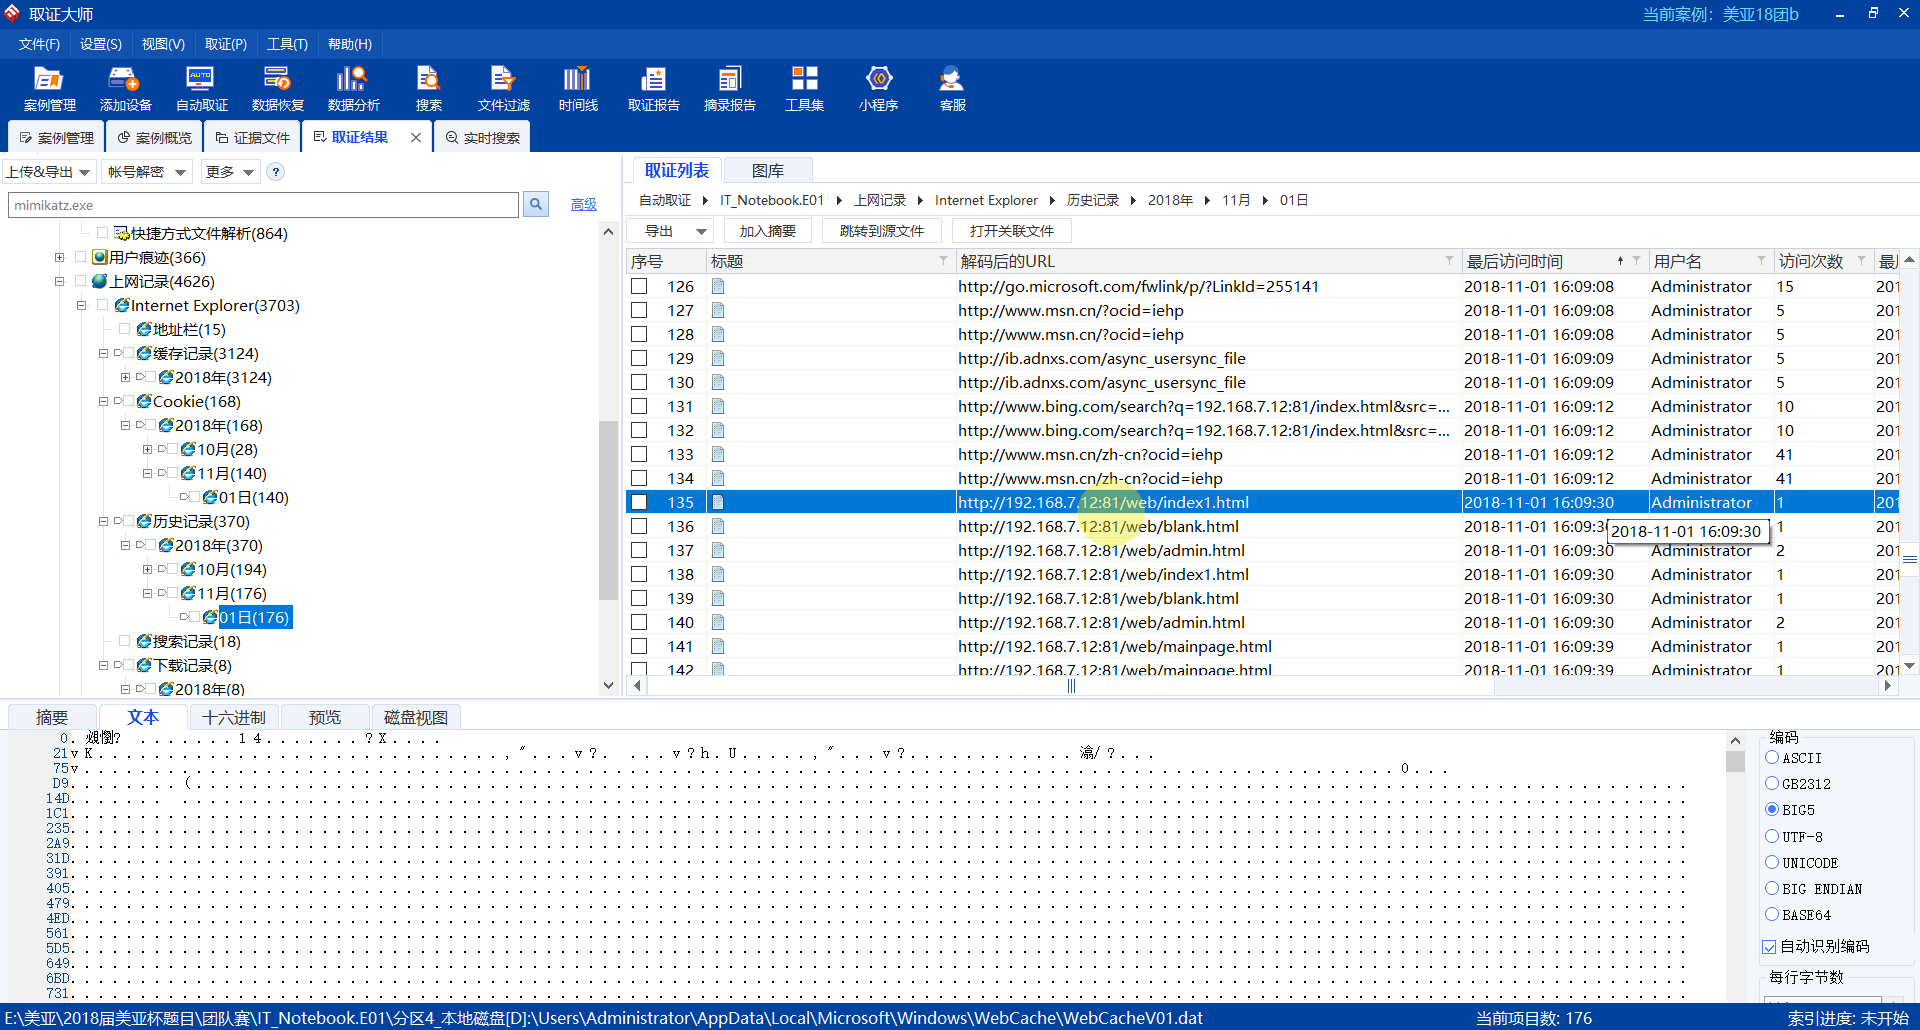Expand the 10月(194) history node
Viewport: 1920px width, 1030px height.
click(x=147, y=569)
